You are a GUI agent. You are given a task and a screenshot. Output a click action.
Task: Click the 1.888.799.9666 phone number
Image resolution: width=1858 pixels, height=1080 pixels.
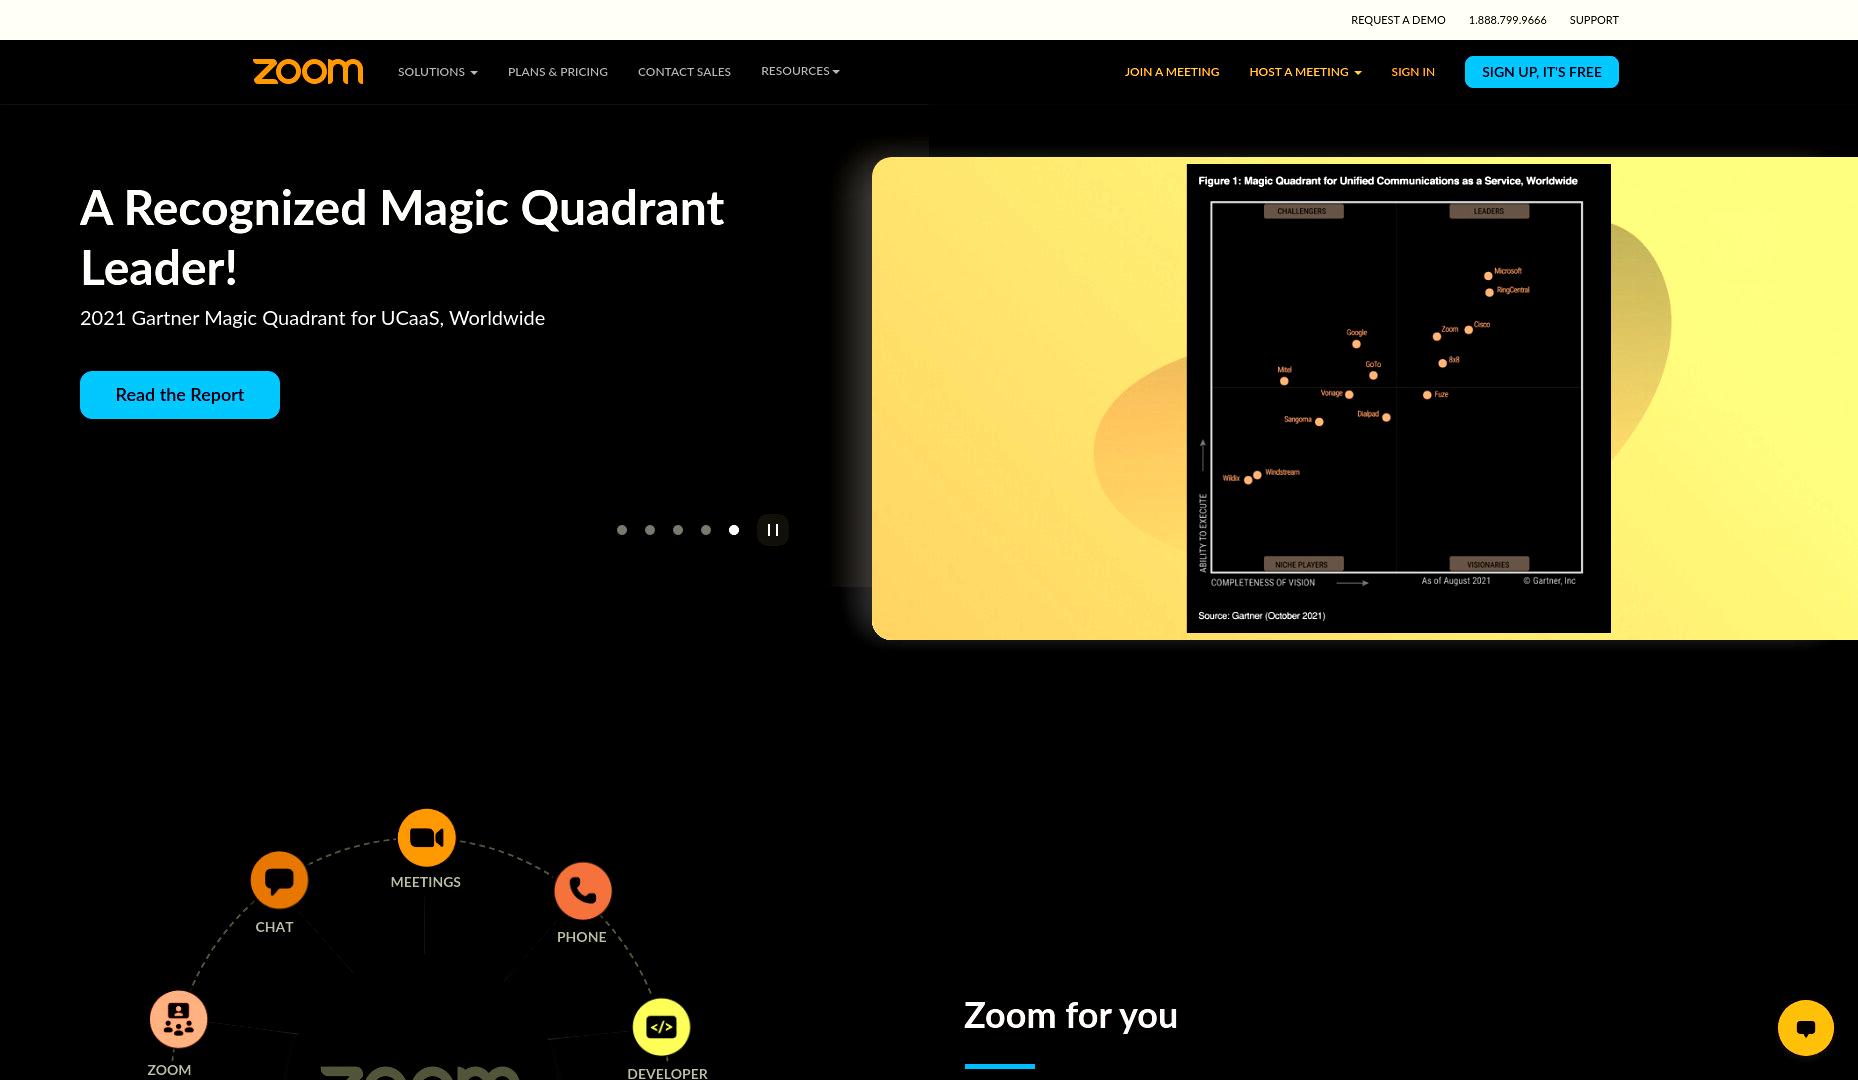[1507, 20]
